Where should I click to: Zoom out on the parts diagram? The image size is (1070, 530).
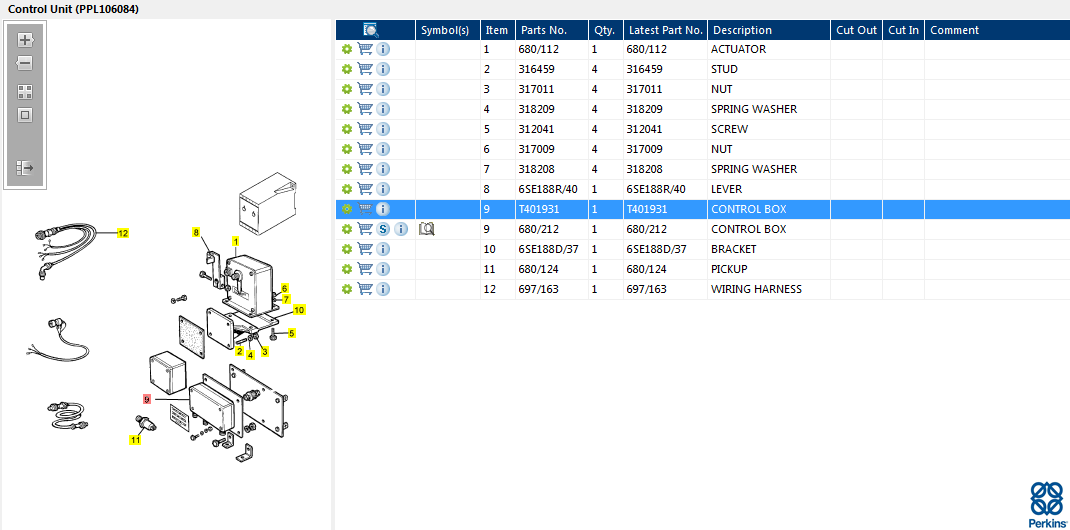tap(25, 63)
